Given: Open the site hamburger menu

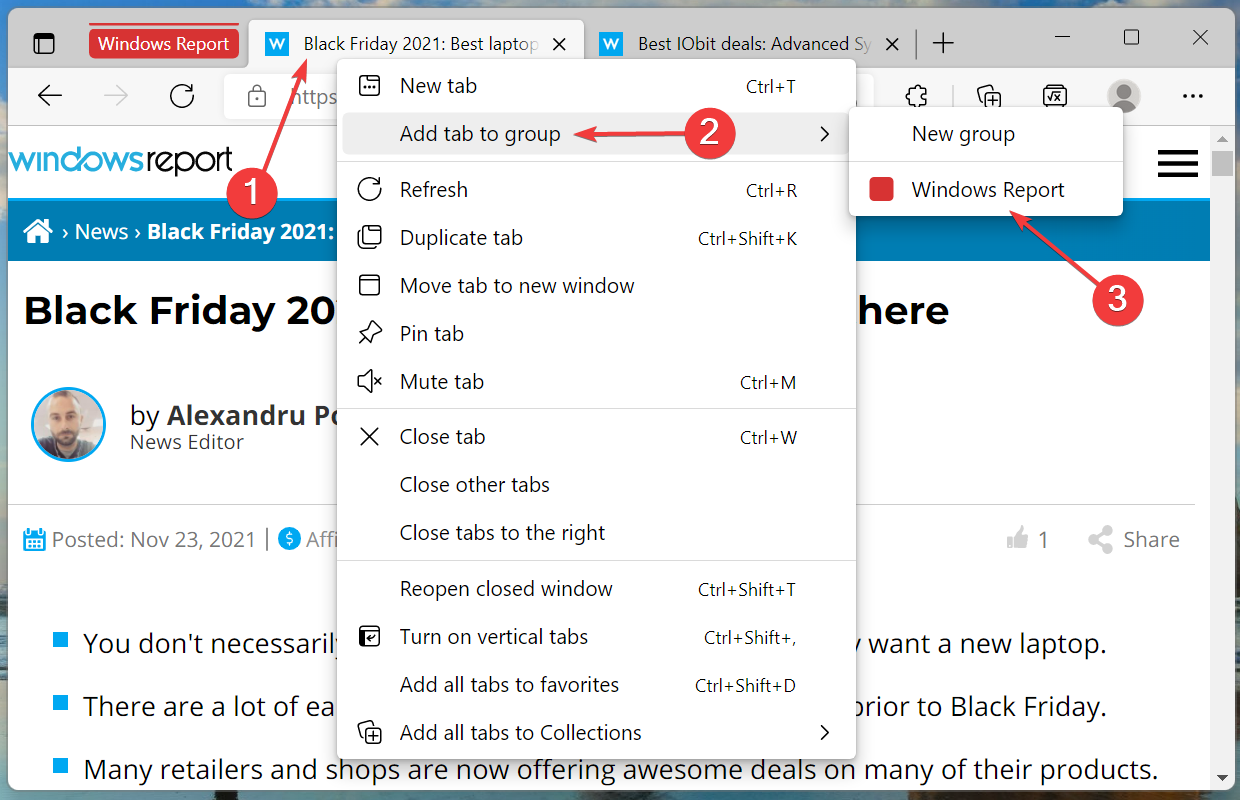Looking at the screenshot, I should click(1178, 163).
